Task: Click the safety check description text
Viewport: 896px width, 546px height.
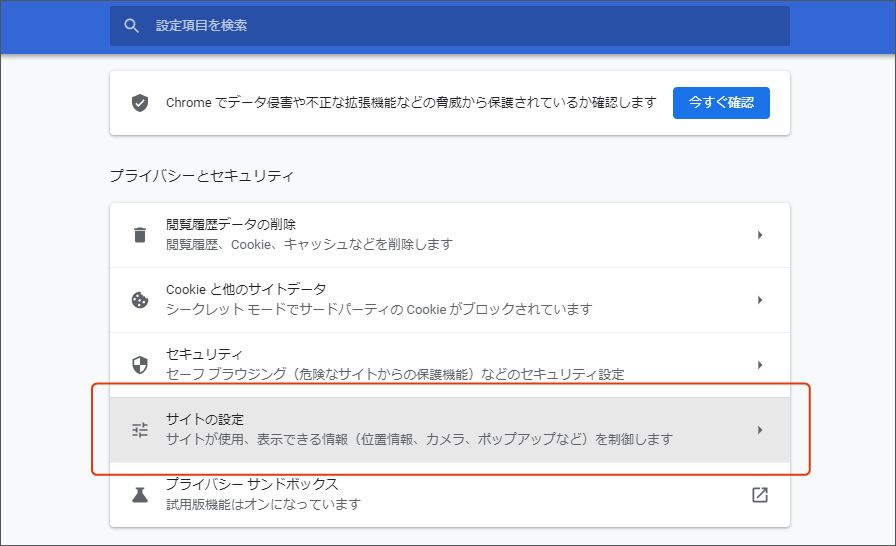Action: tap(411, 103)
